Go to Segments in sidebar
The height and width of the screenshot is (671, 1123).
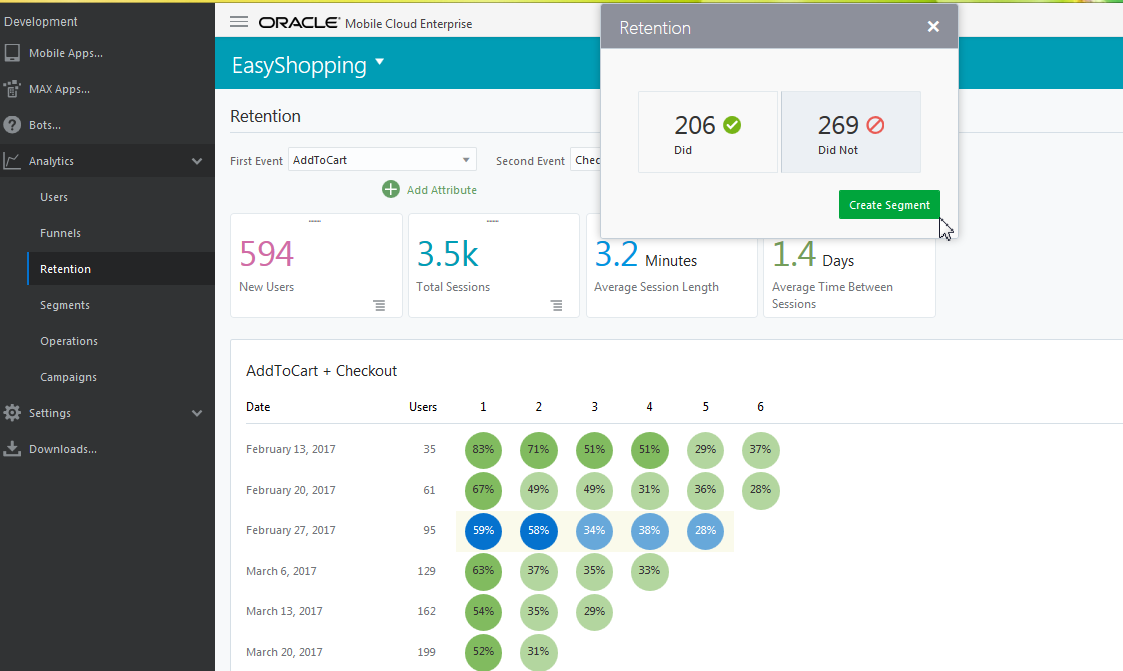(64, 305)
